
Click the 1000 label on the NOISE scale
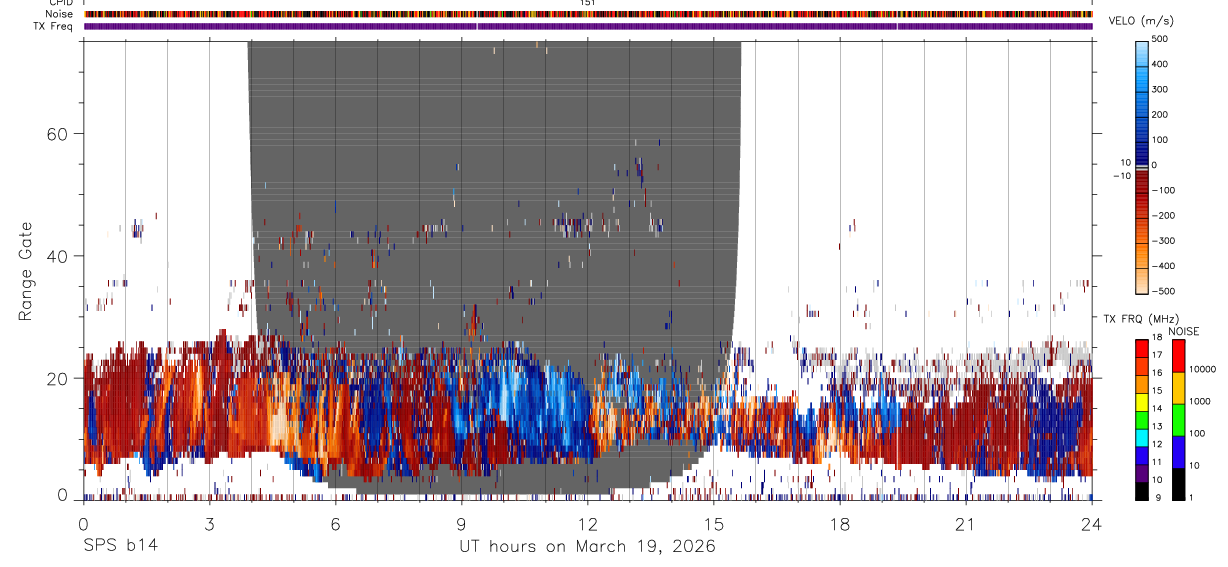1199,402
